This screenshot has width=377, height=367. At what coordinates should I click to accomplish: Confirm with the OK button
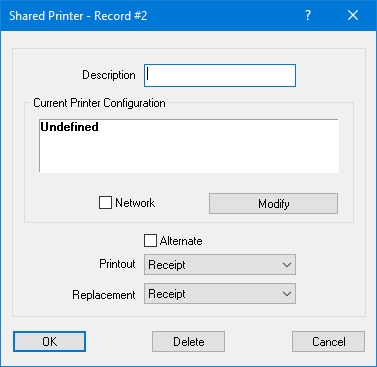click(x=49, y=341)
